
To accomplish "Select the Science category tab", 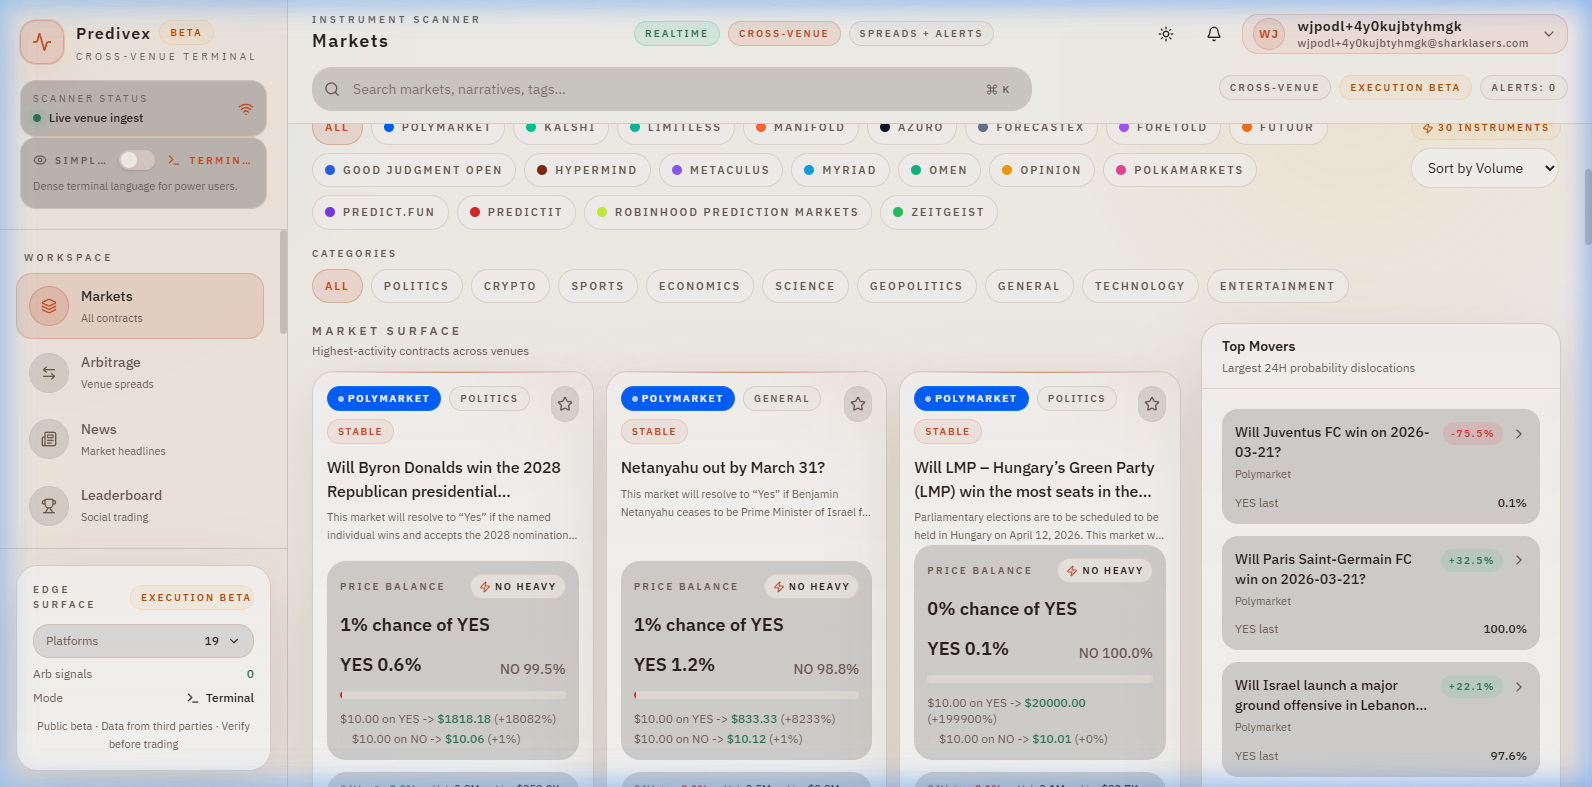I will point(805,286).
